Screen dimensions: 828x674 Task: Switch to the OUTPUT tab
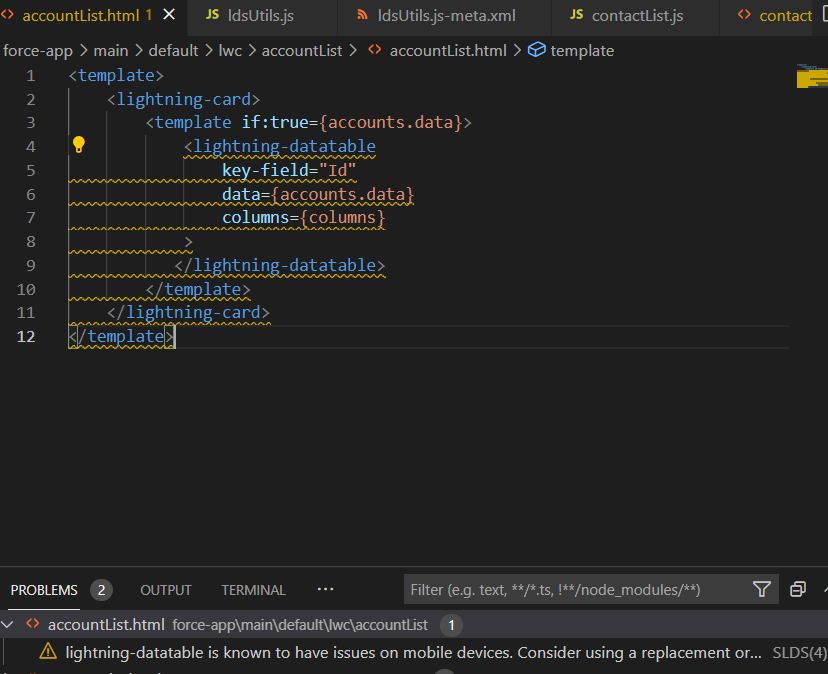pyautogui.click(x=165, y=590)
